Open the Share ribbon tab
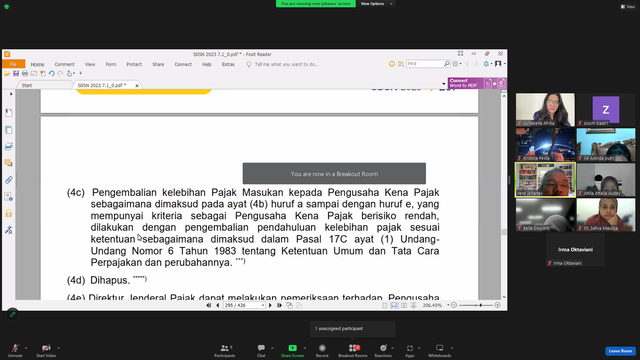 (158, 64)
